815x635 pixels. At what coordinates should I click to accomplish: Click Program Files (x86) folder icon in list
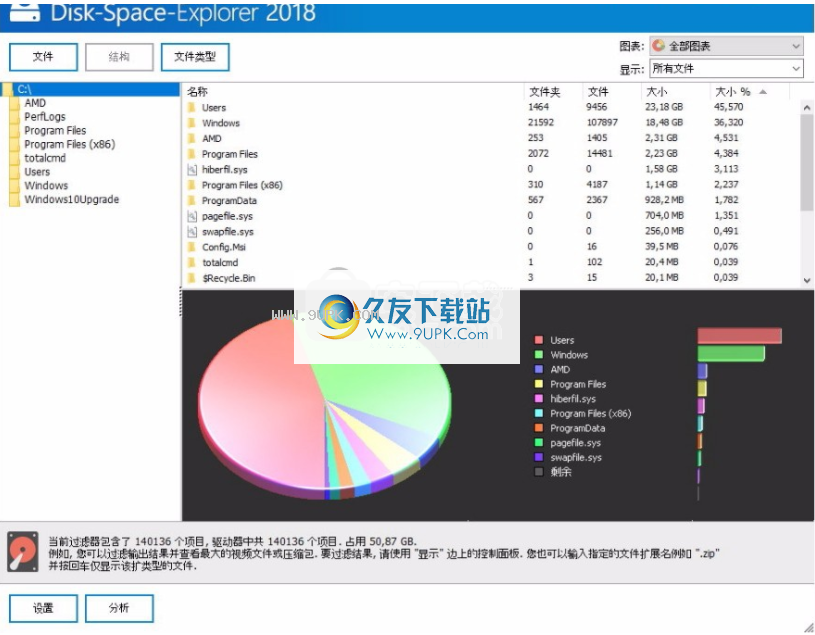(x=192, y=185)
